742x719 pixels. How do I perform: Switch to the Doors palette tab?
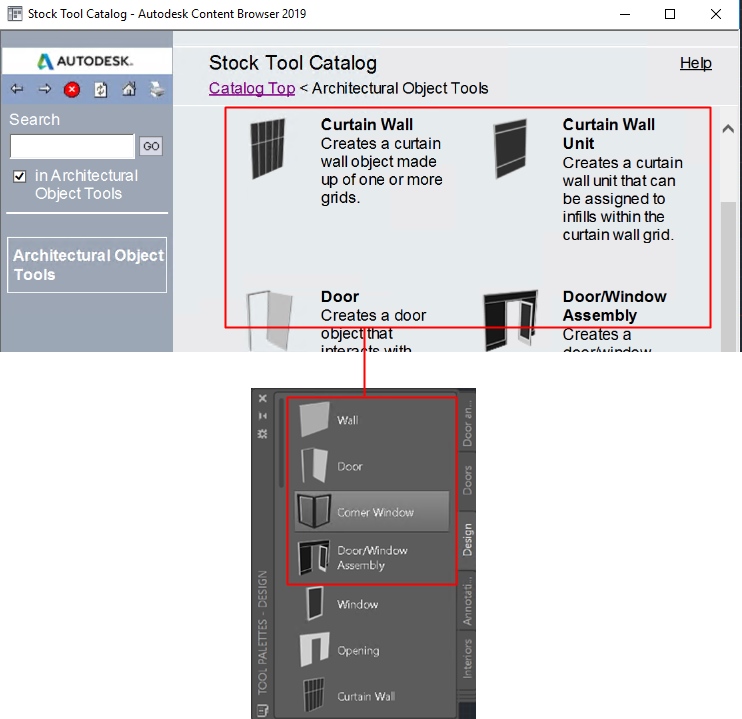click(x=468, y=480)
